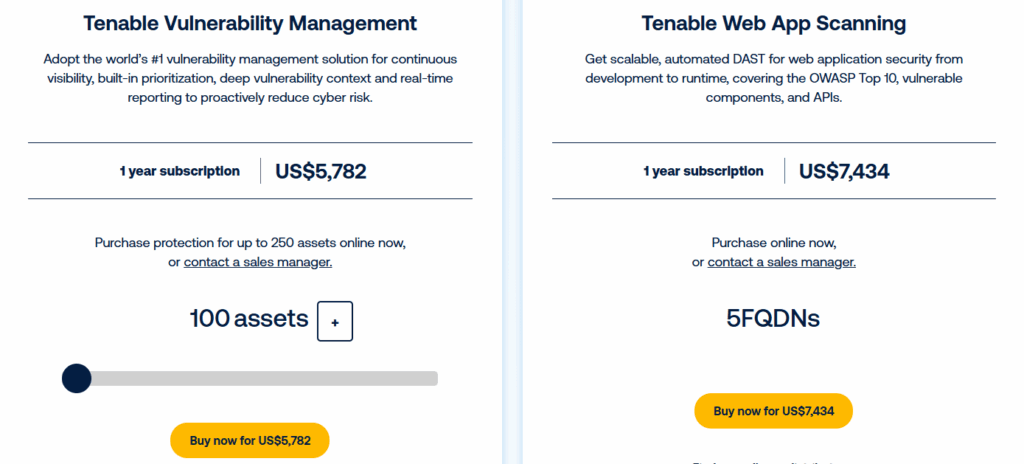Click the Web App Scanning DAST description

[773, 78]
